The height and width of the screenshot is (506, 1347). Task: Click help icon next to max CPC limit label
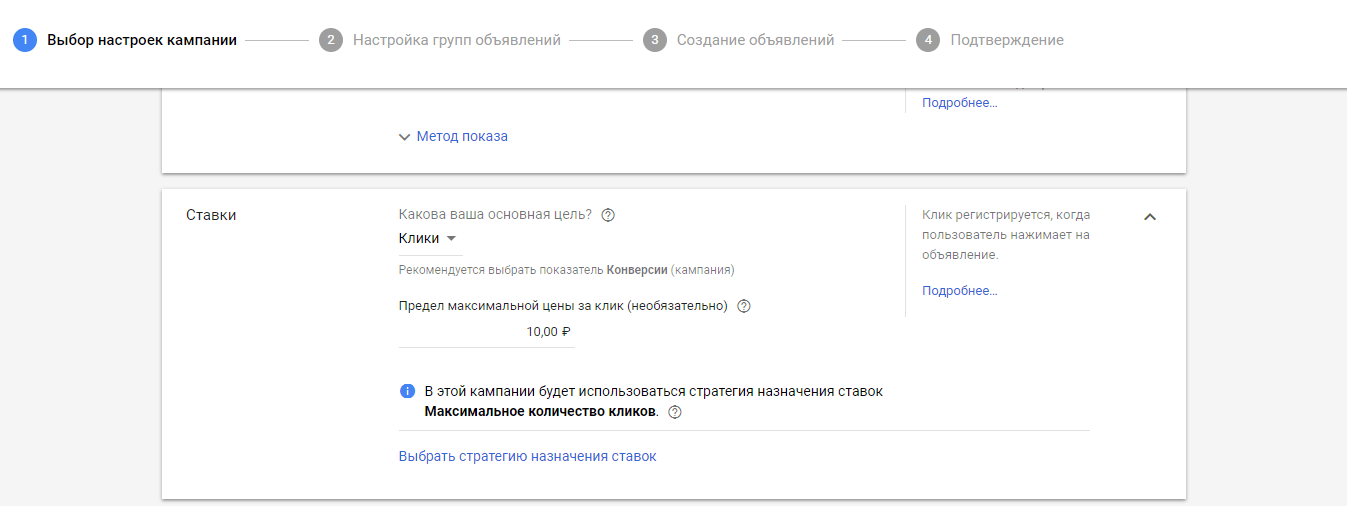click(x=743, y=307)
